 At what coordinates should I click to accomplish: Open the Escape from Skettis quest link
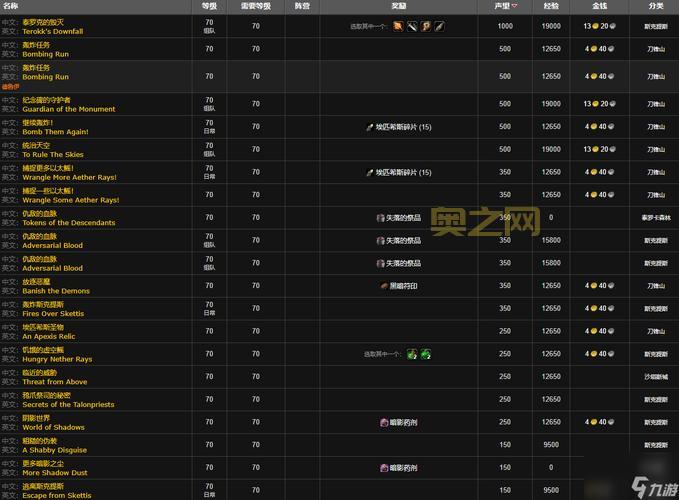56,495
